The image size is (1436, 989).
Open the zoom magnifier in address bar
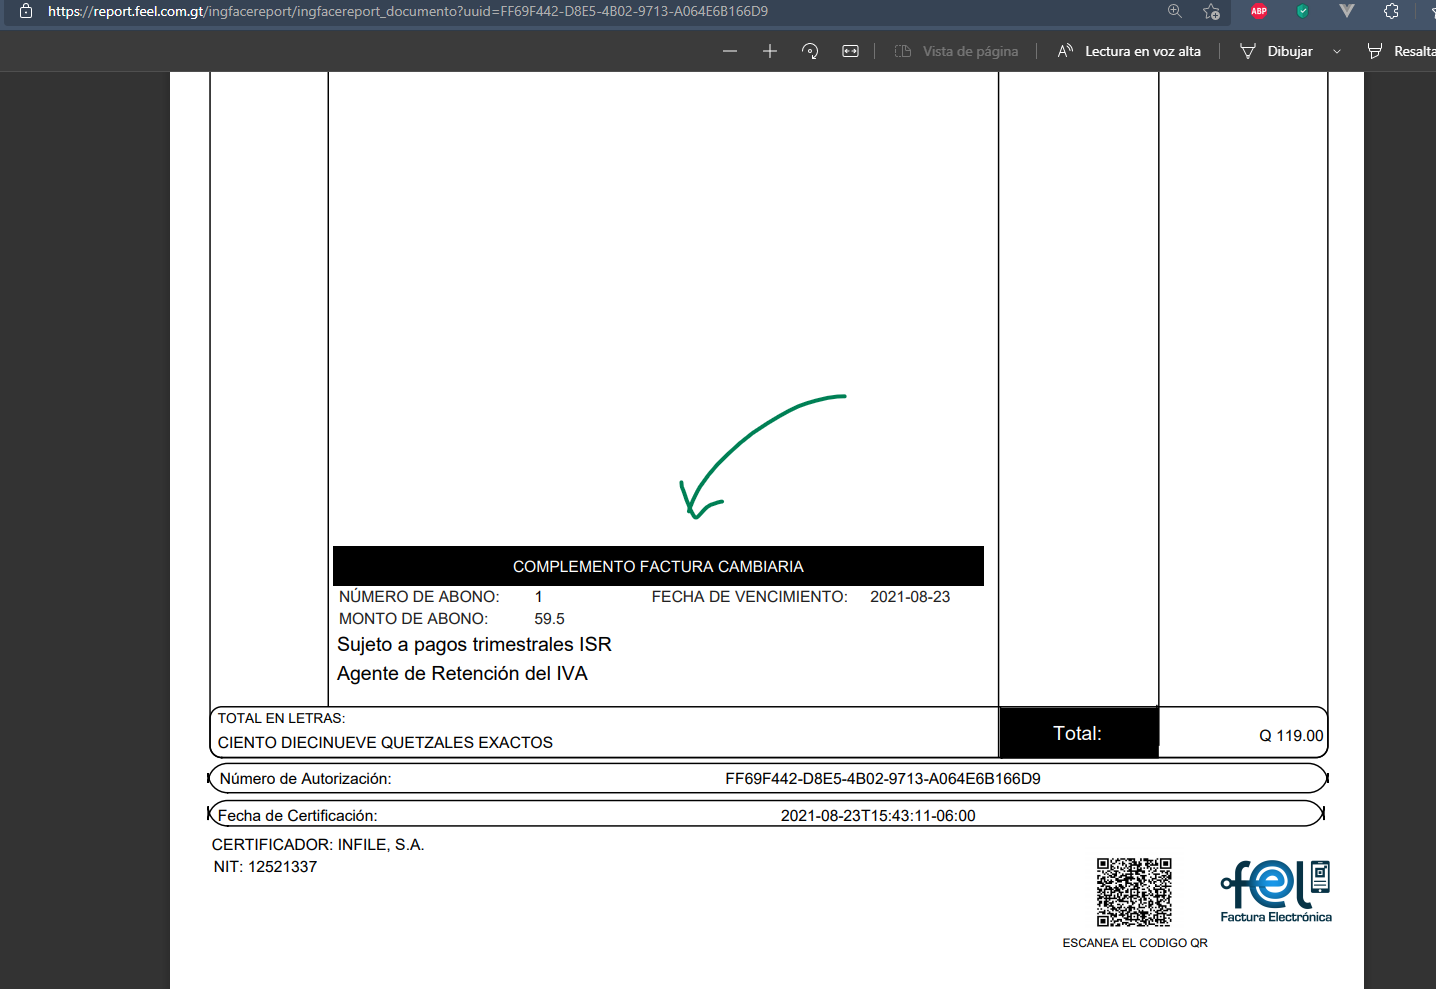point(1175,11)
